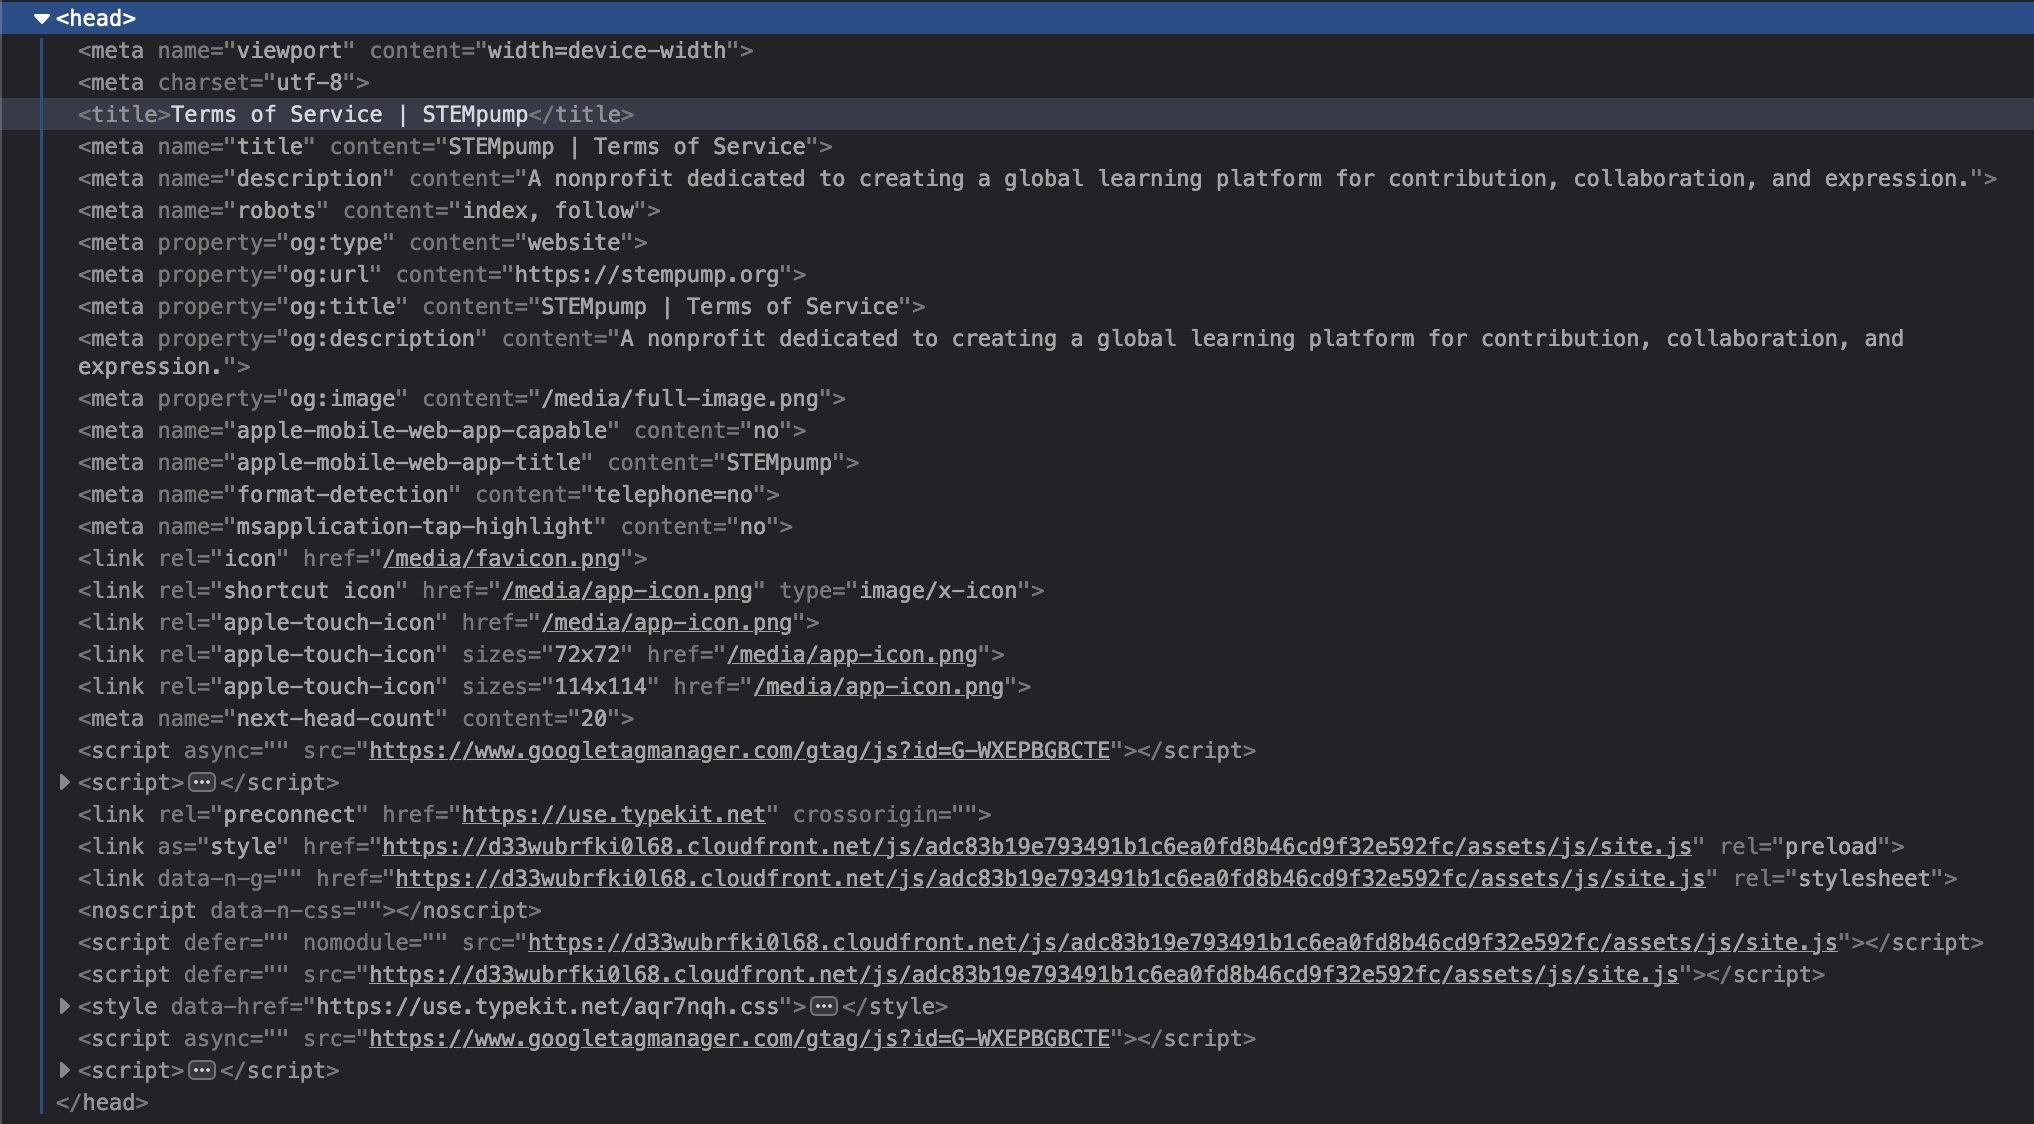Click the 'nomodule' attribute in the script row

[x=375, y=942]
